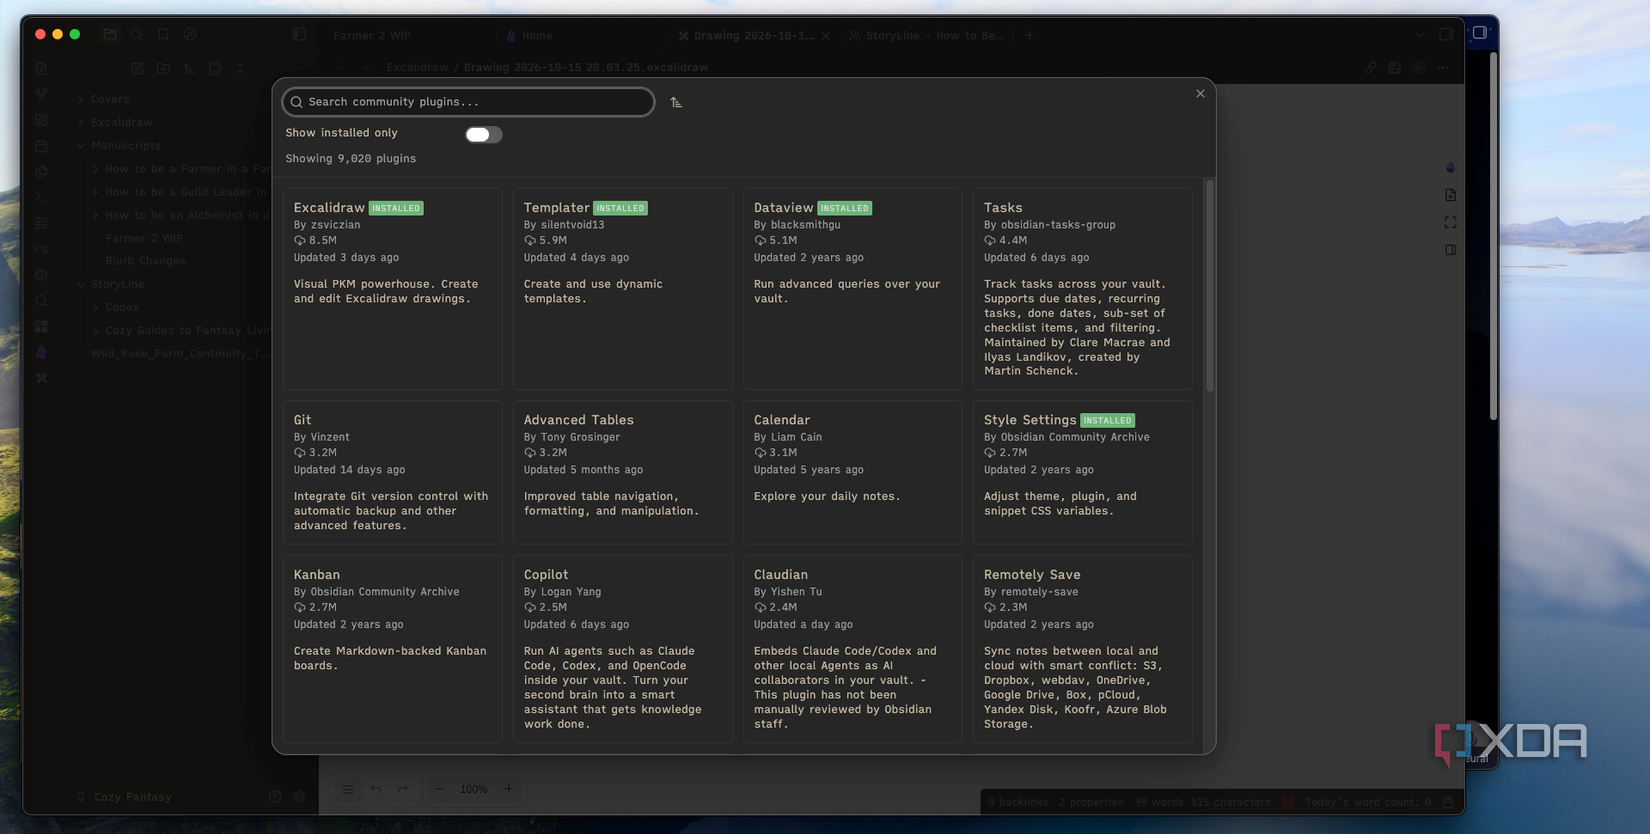
Task: Open the help icon near vault name
Action: click(x=275, y=797)
